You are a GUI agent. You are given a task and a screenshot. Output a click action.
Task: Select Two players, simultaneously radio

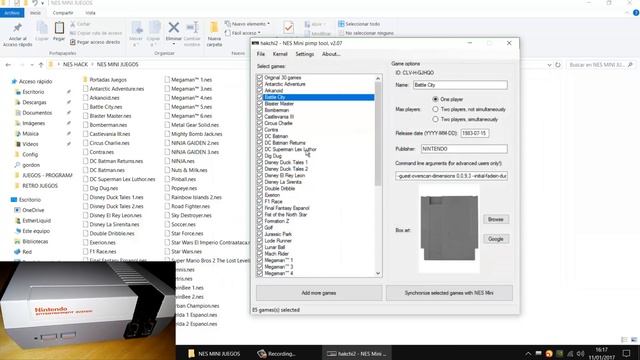tap(435, 119)
